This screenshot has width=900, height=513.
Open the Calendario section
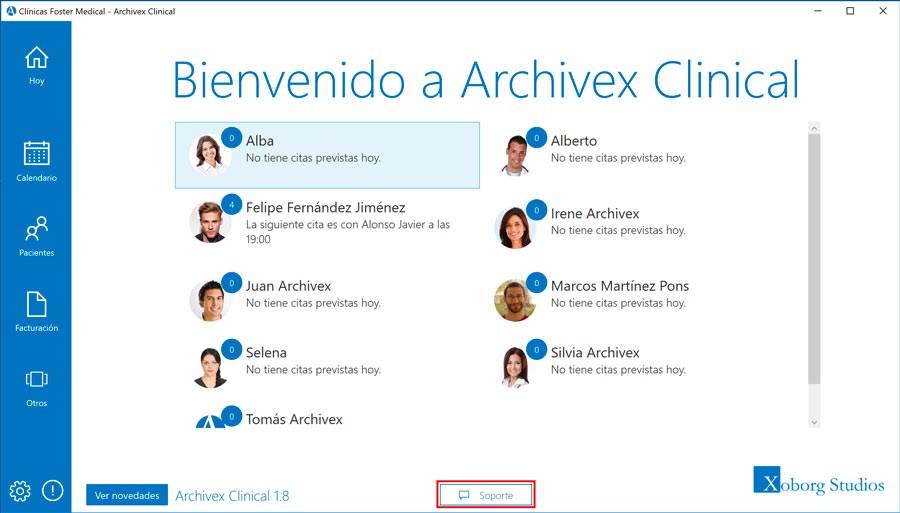36,161
